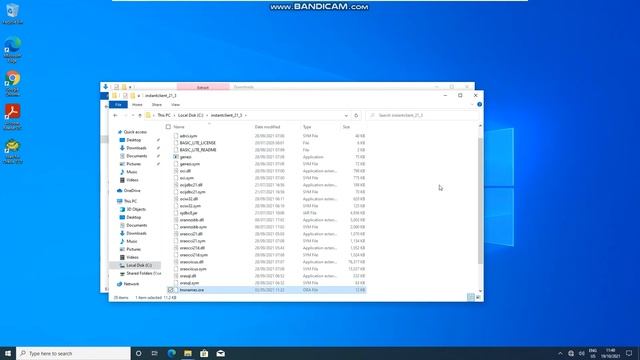Open Microsoft Store from the taskbar

tap(204, 353)
